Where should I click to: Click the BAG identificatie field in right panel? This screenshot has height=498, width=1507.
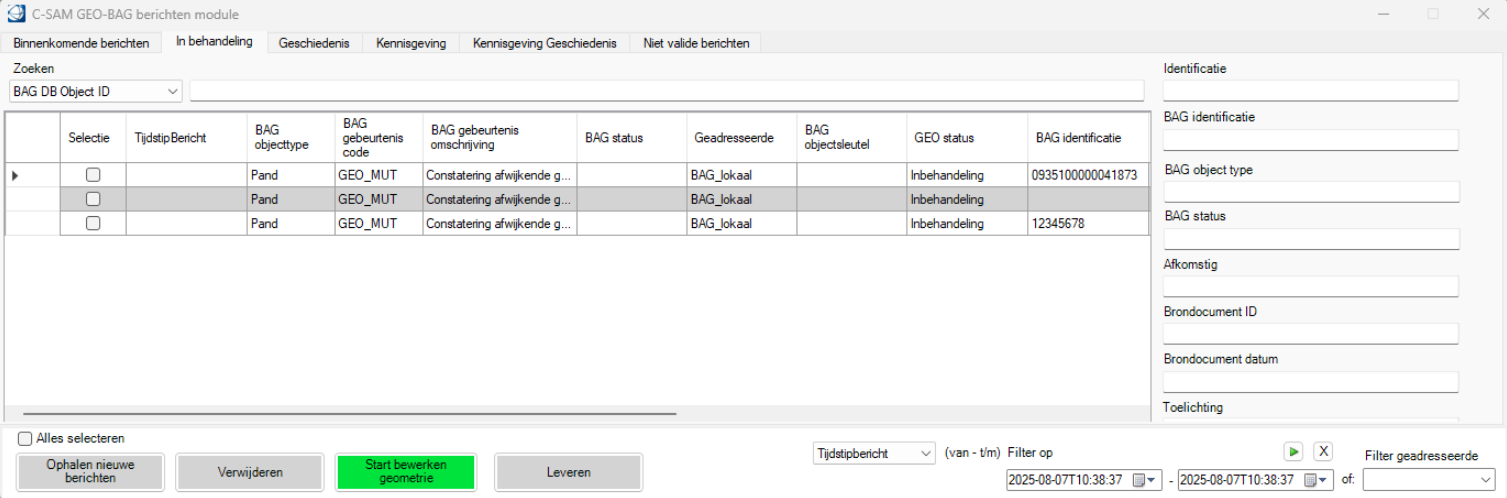(x=1311, y=140)
